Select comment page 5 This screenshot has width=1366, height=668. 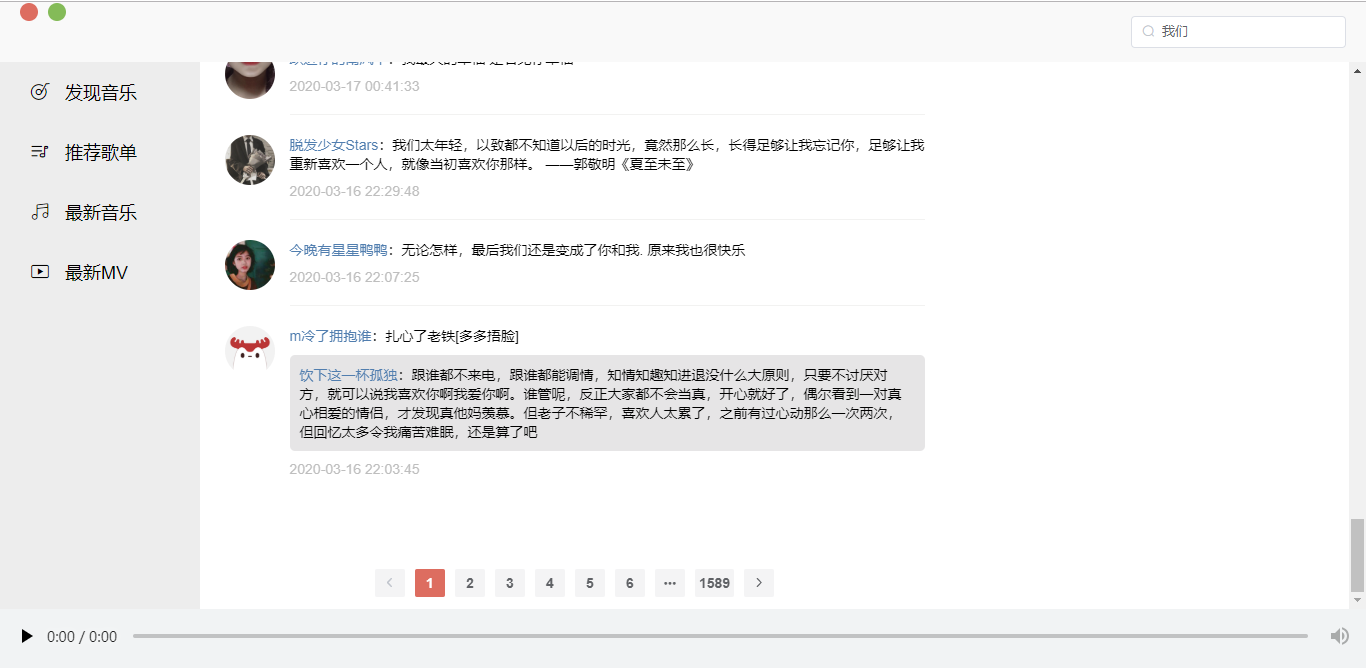coord(590,583)
